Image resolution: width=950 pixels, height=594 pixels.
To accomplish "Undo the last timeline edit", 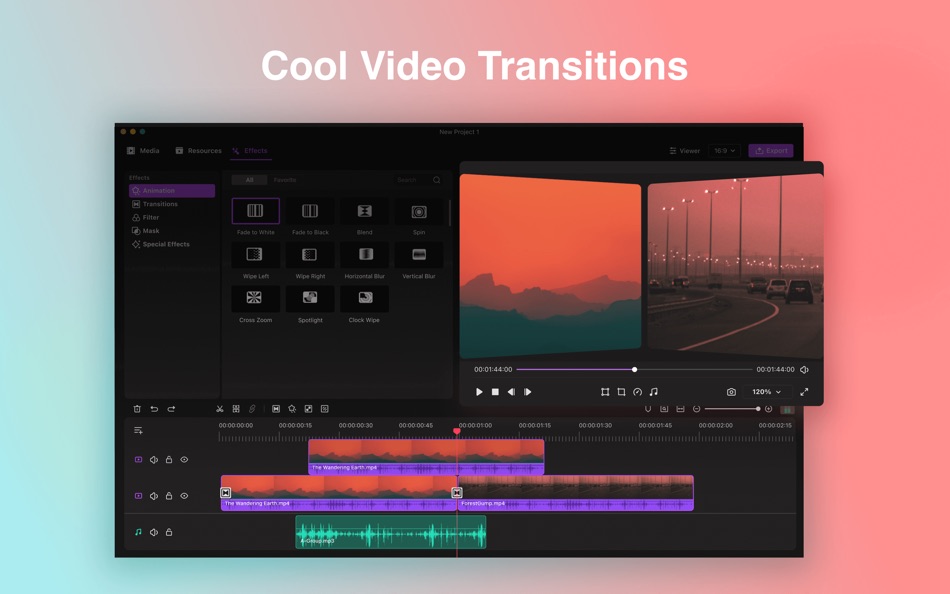I will [x=153, y=409].
